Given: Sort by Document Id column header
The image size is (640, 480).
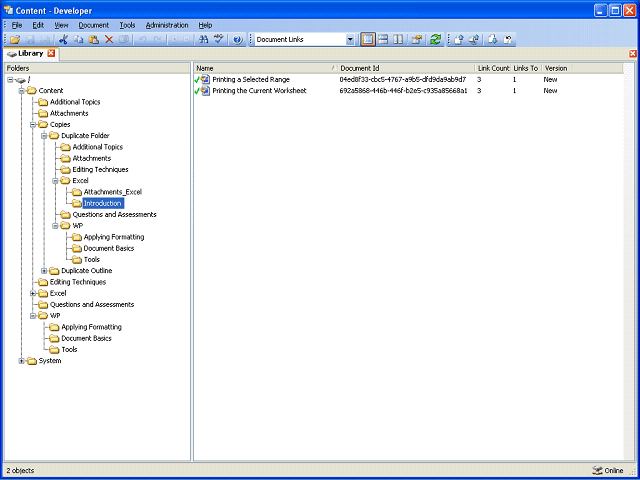Looking at the screenshot, I should [407, 68].
